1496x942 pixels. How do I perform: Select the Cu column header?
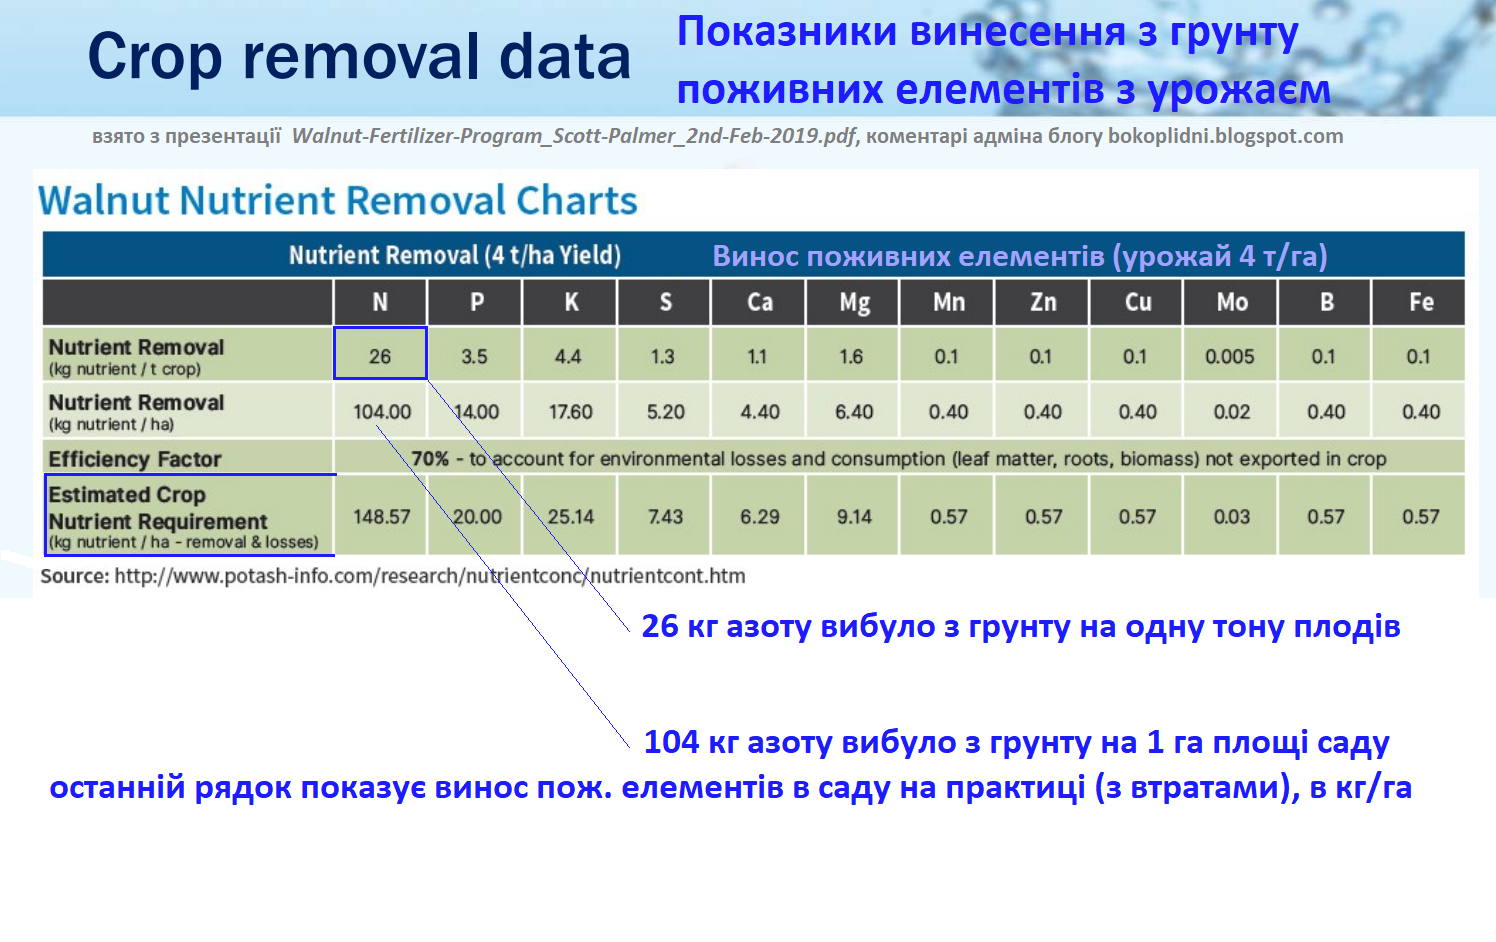pos(1137,302)
